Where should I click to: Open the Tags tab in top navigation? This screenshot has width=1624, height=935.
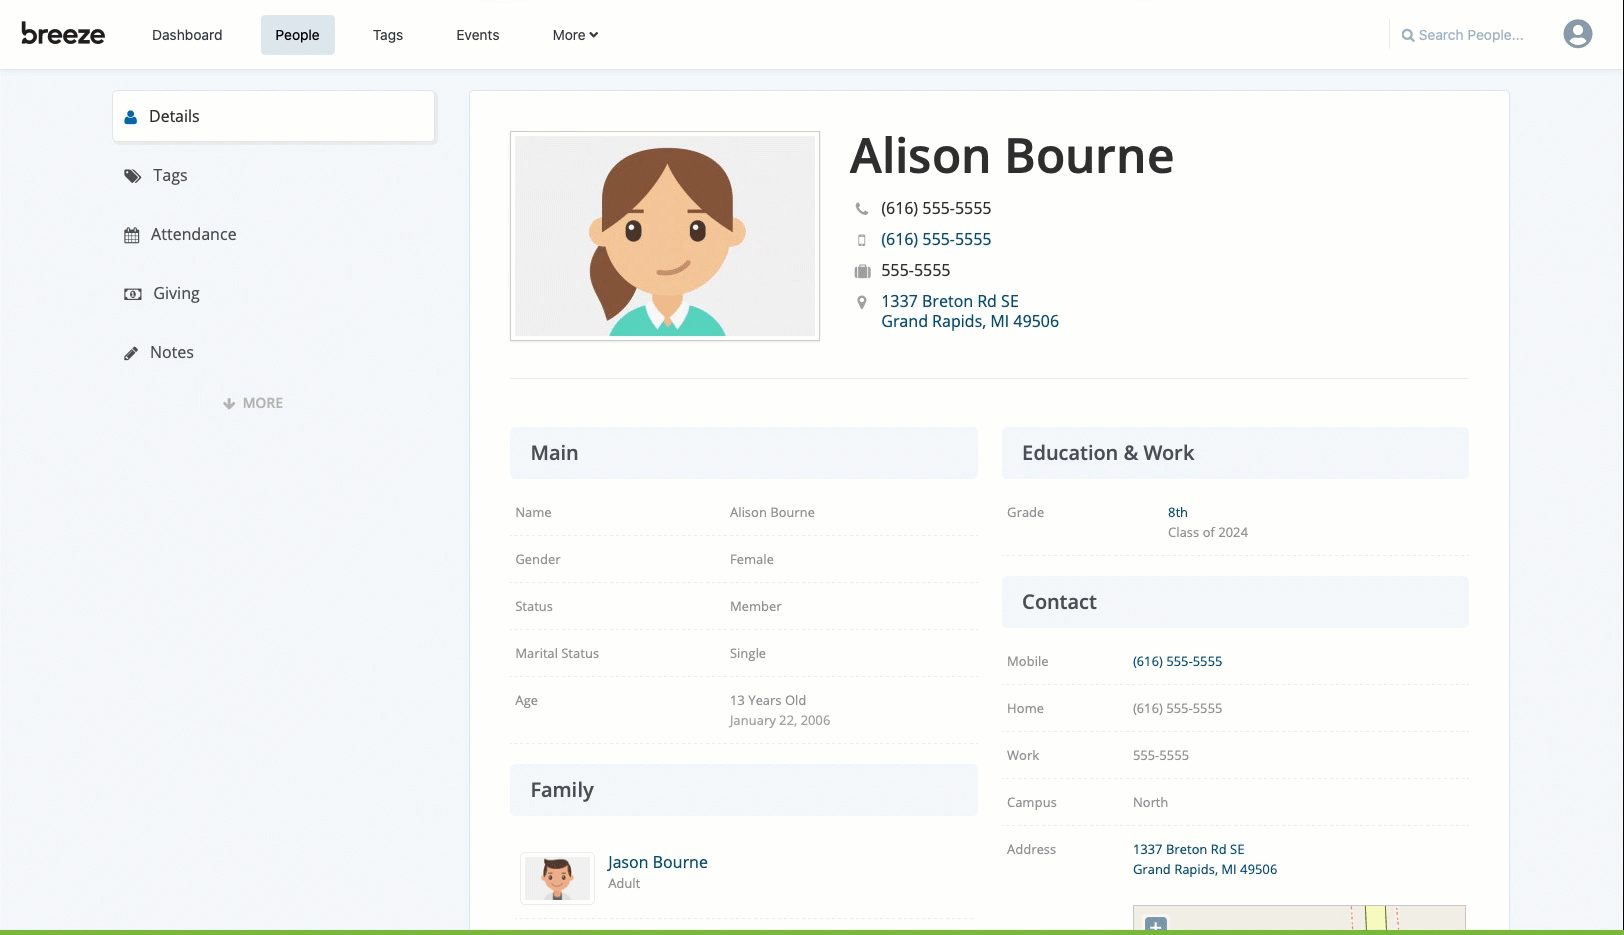coord(388,35)
